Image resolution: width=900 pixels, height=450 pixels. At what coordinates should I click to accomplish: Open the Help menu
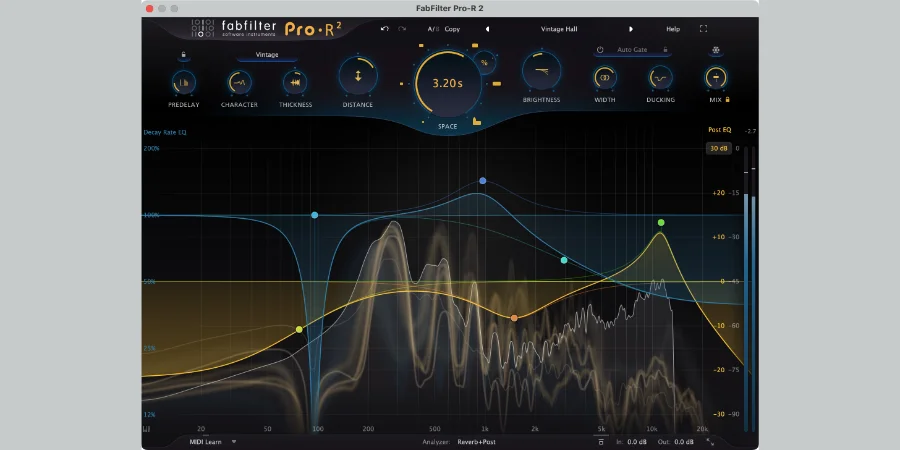click(673, 29)
